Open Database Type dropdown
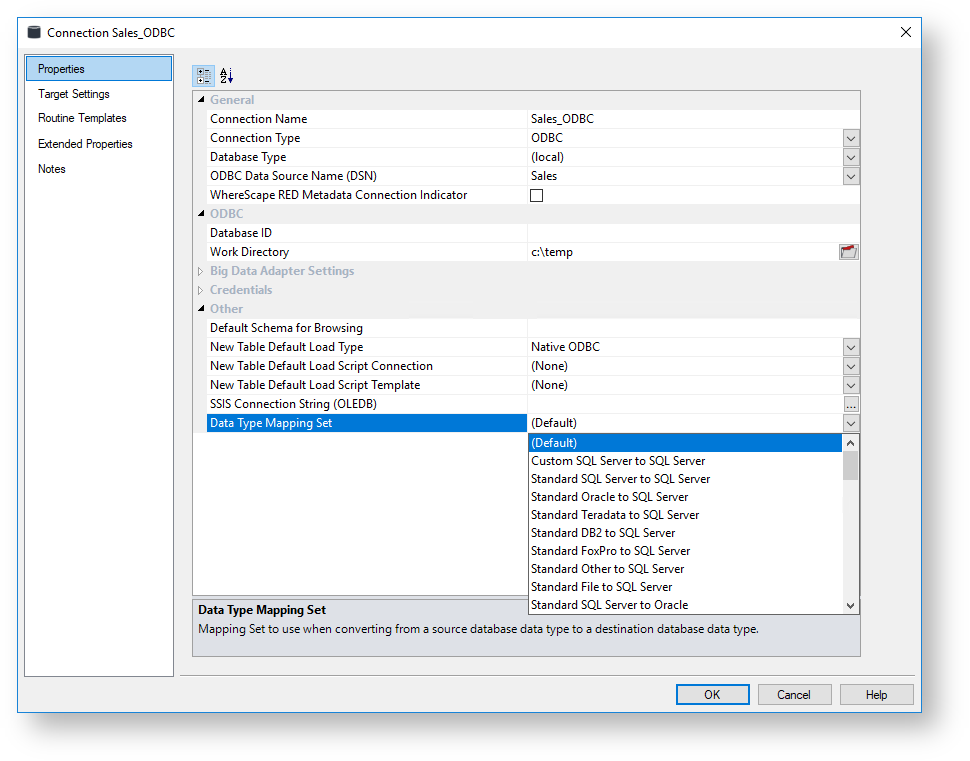 pyautogui.click(x=851, y=157)
